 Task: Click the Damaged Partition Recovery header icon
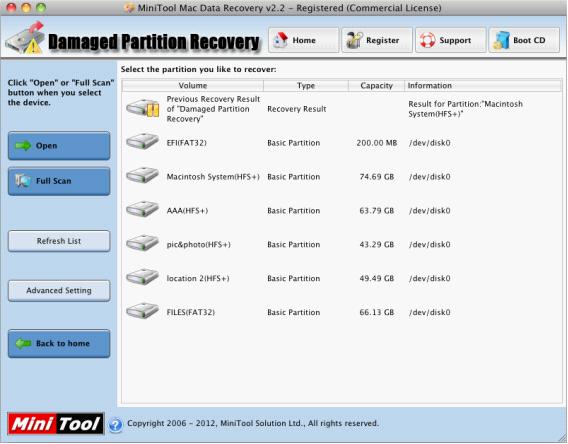click(x=25, y=38)
